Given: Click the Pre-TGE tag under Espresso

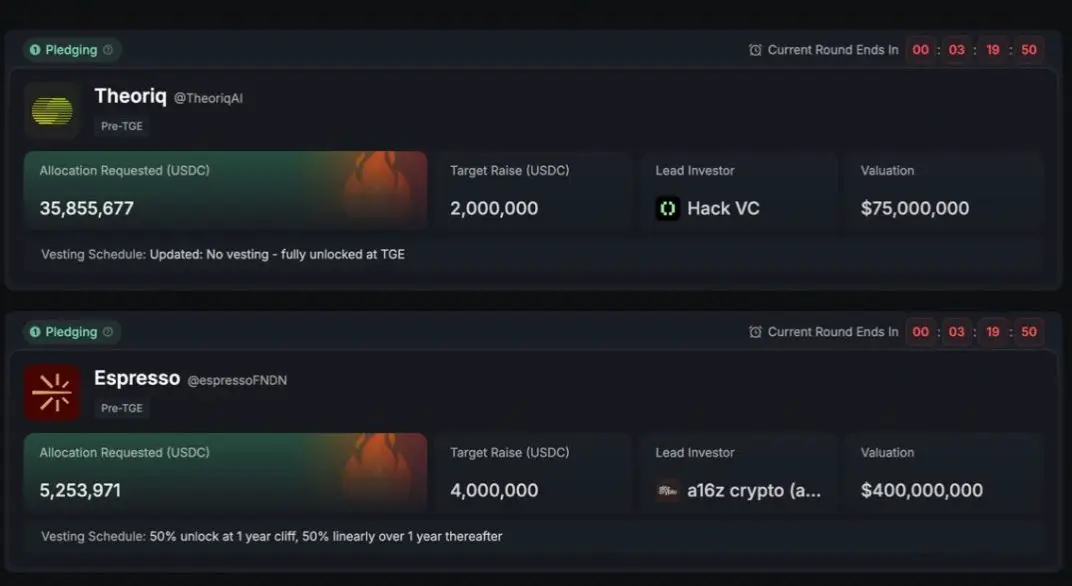Looking at the screenshot, I should [122, 408].
